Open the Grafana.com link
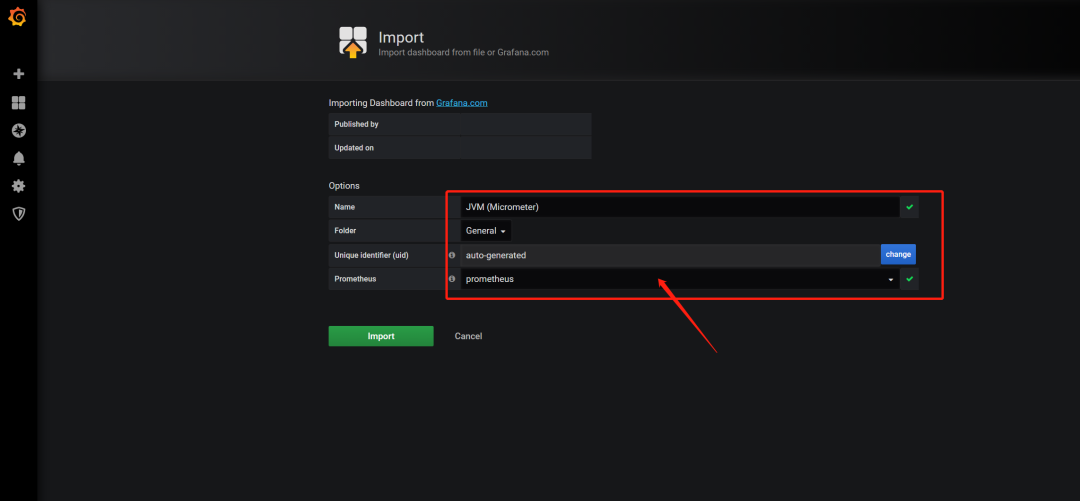 [x=461, y=103]
